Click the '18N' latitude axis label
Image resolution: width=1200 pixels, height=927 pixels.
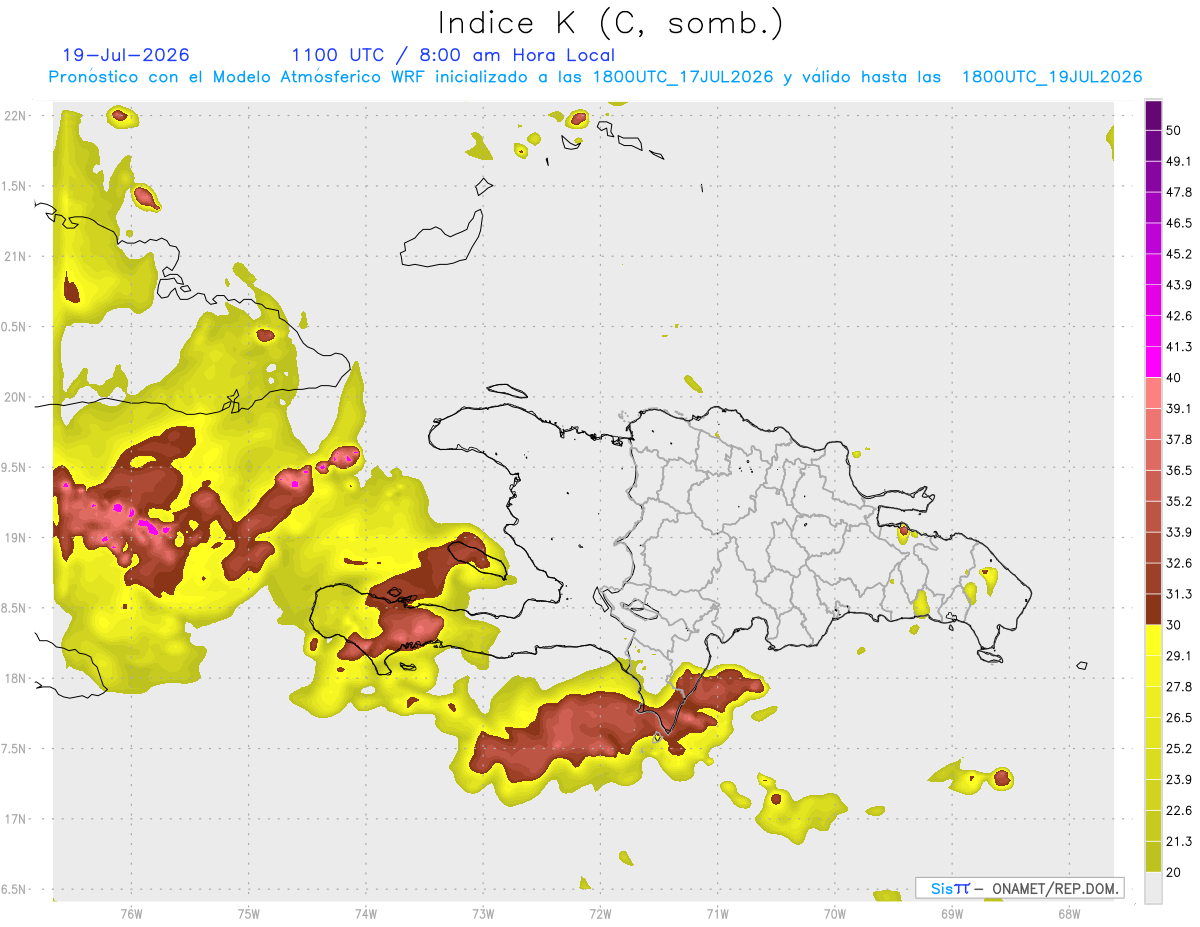tap(16, 678)
